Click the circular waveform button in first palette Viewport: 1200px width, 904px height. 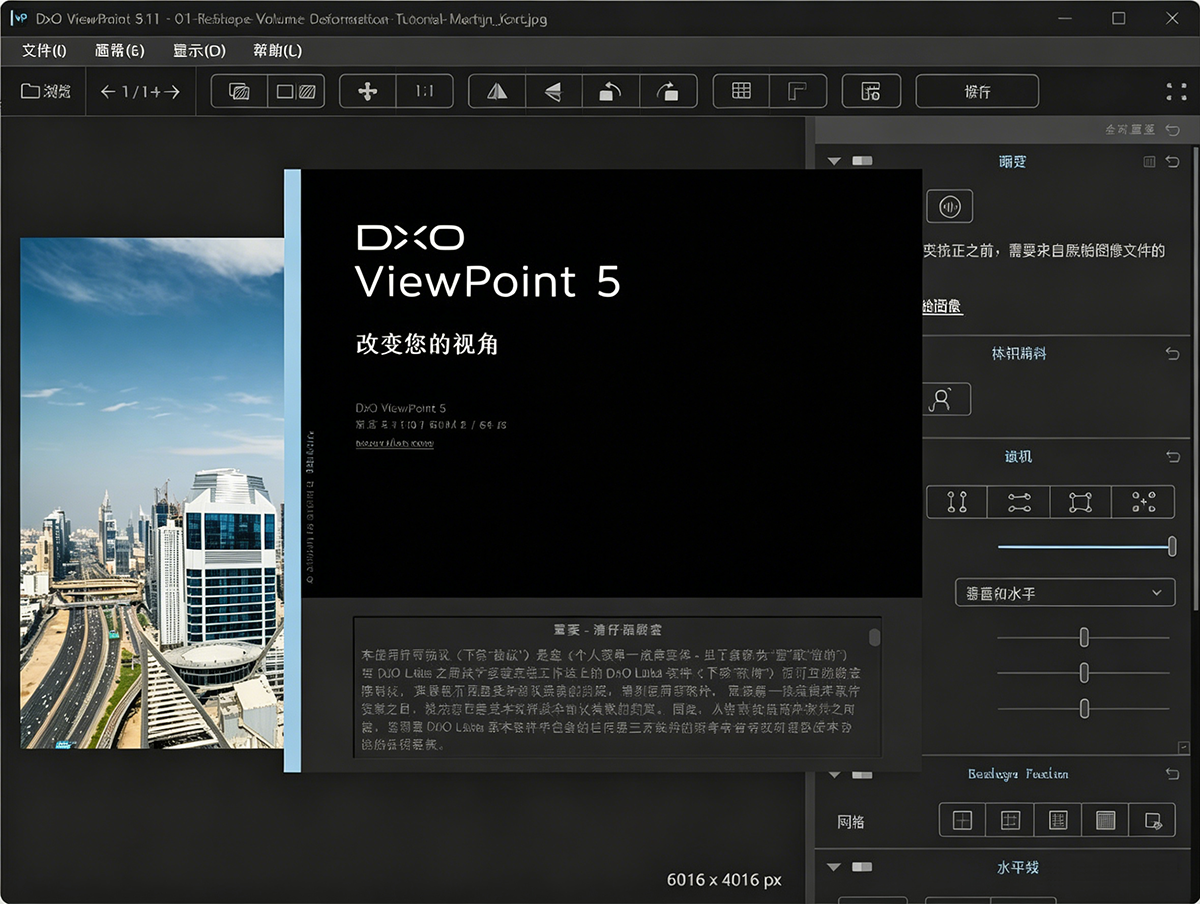pyautogui.click(x=949, y=206)
